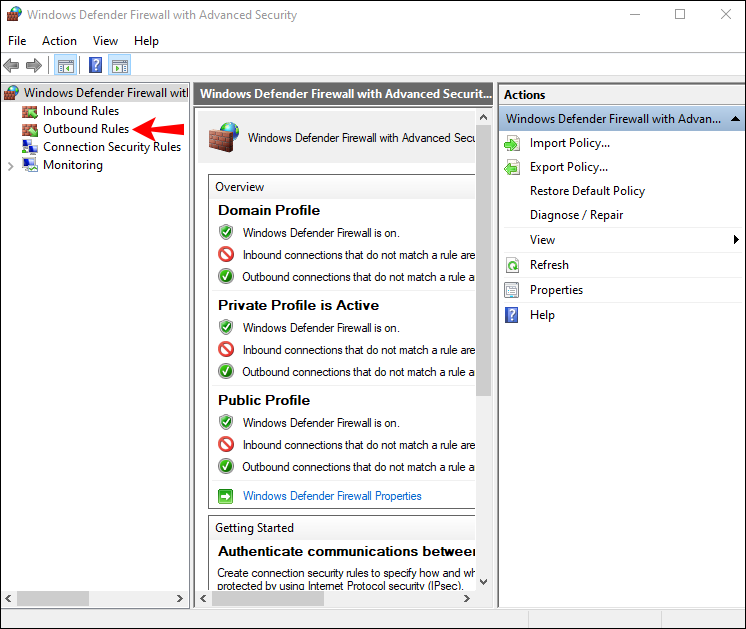Select the Windows Defender Firewall root node
The height and width of the screenshot is (629, 746).
click(x=106, y=93)
